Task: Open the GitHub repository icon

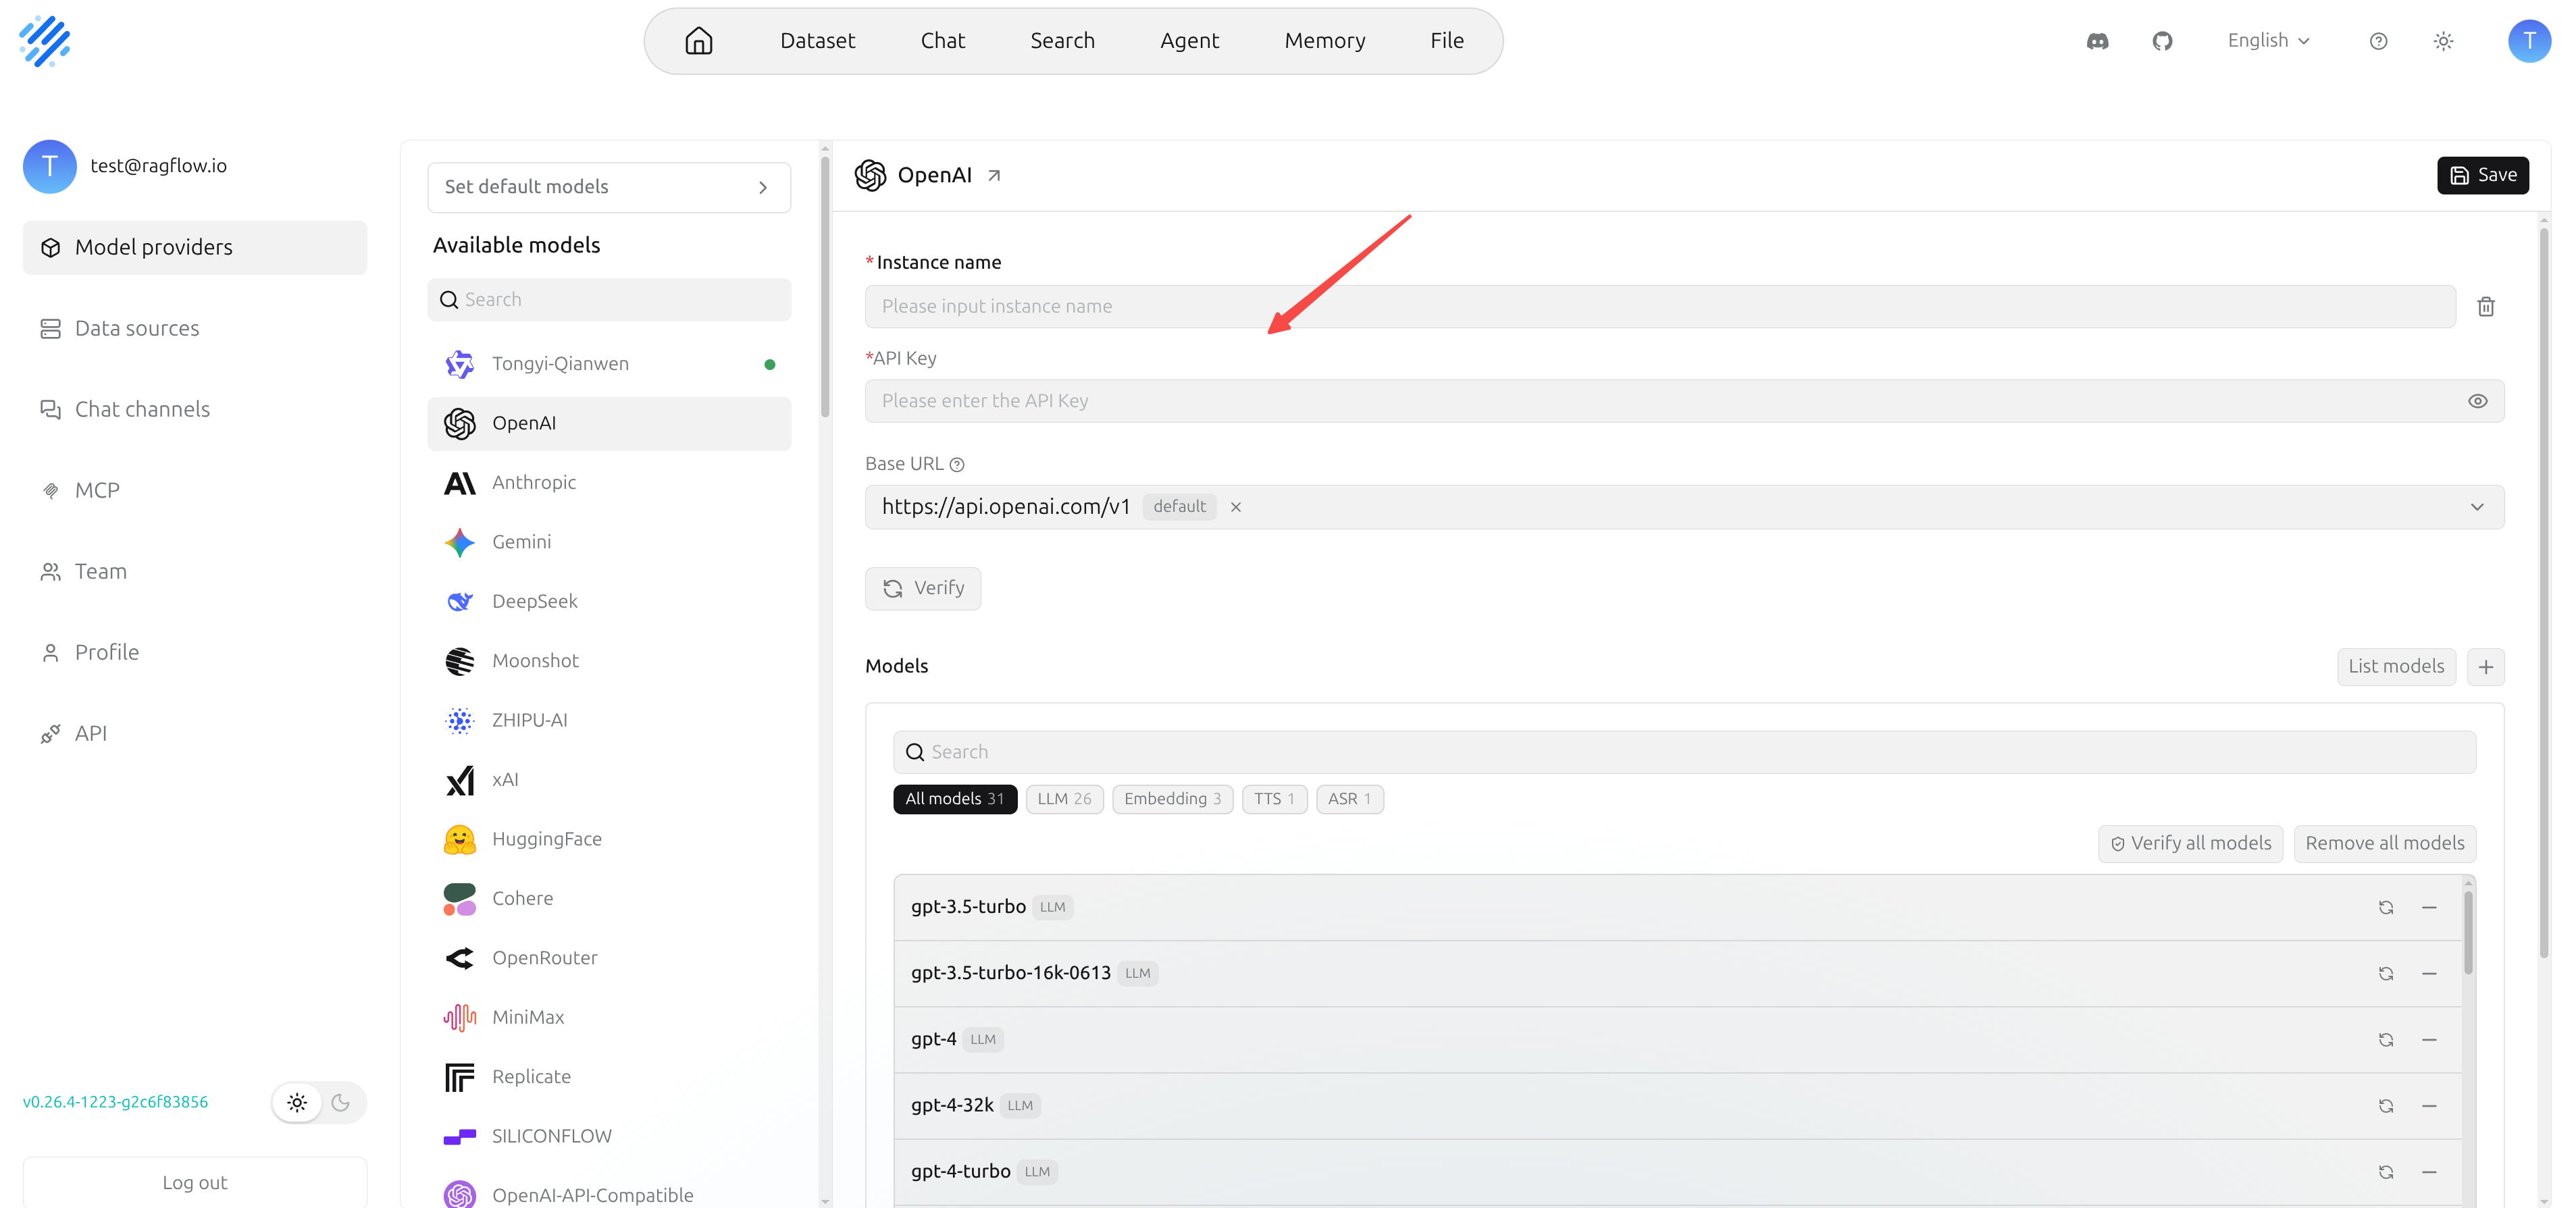Action: coord(2162,41)
